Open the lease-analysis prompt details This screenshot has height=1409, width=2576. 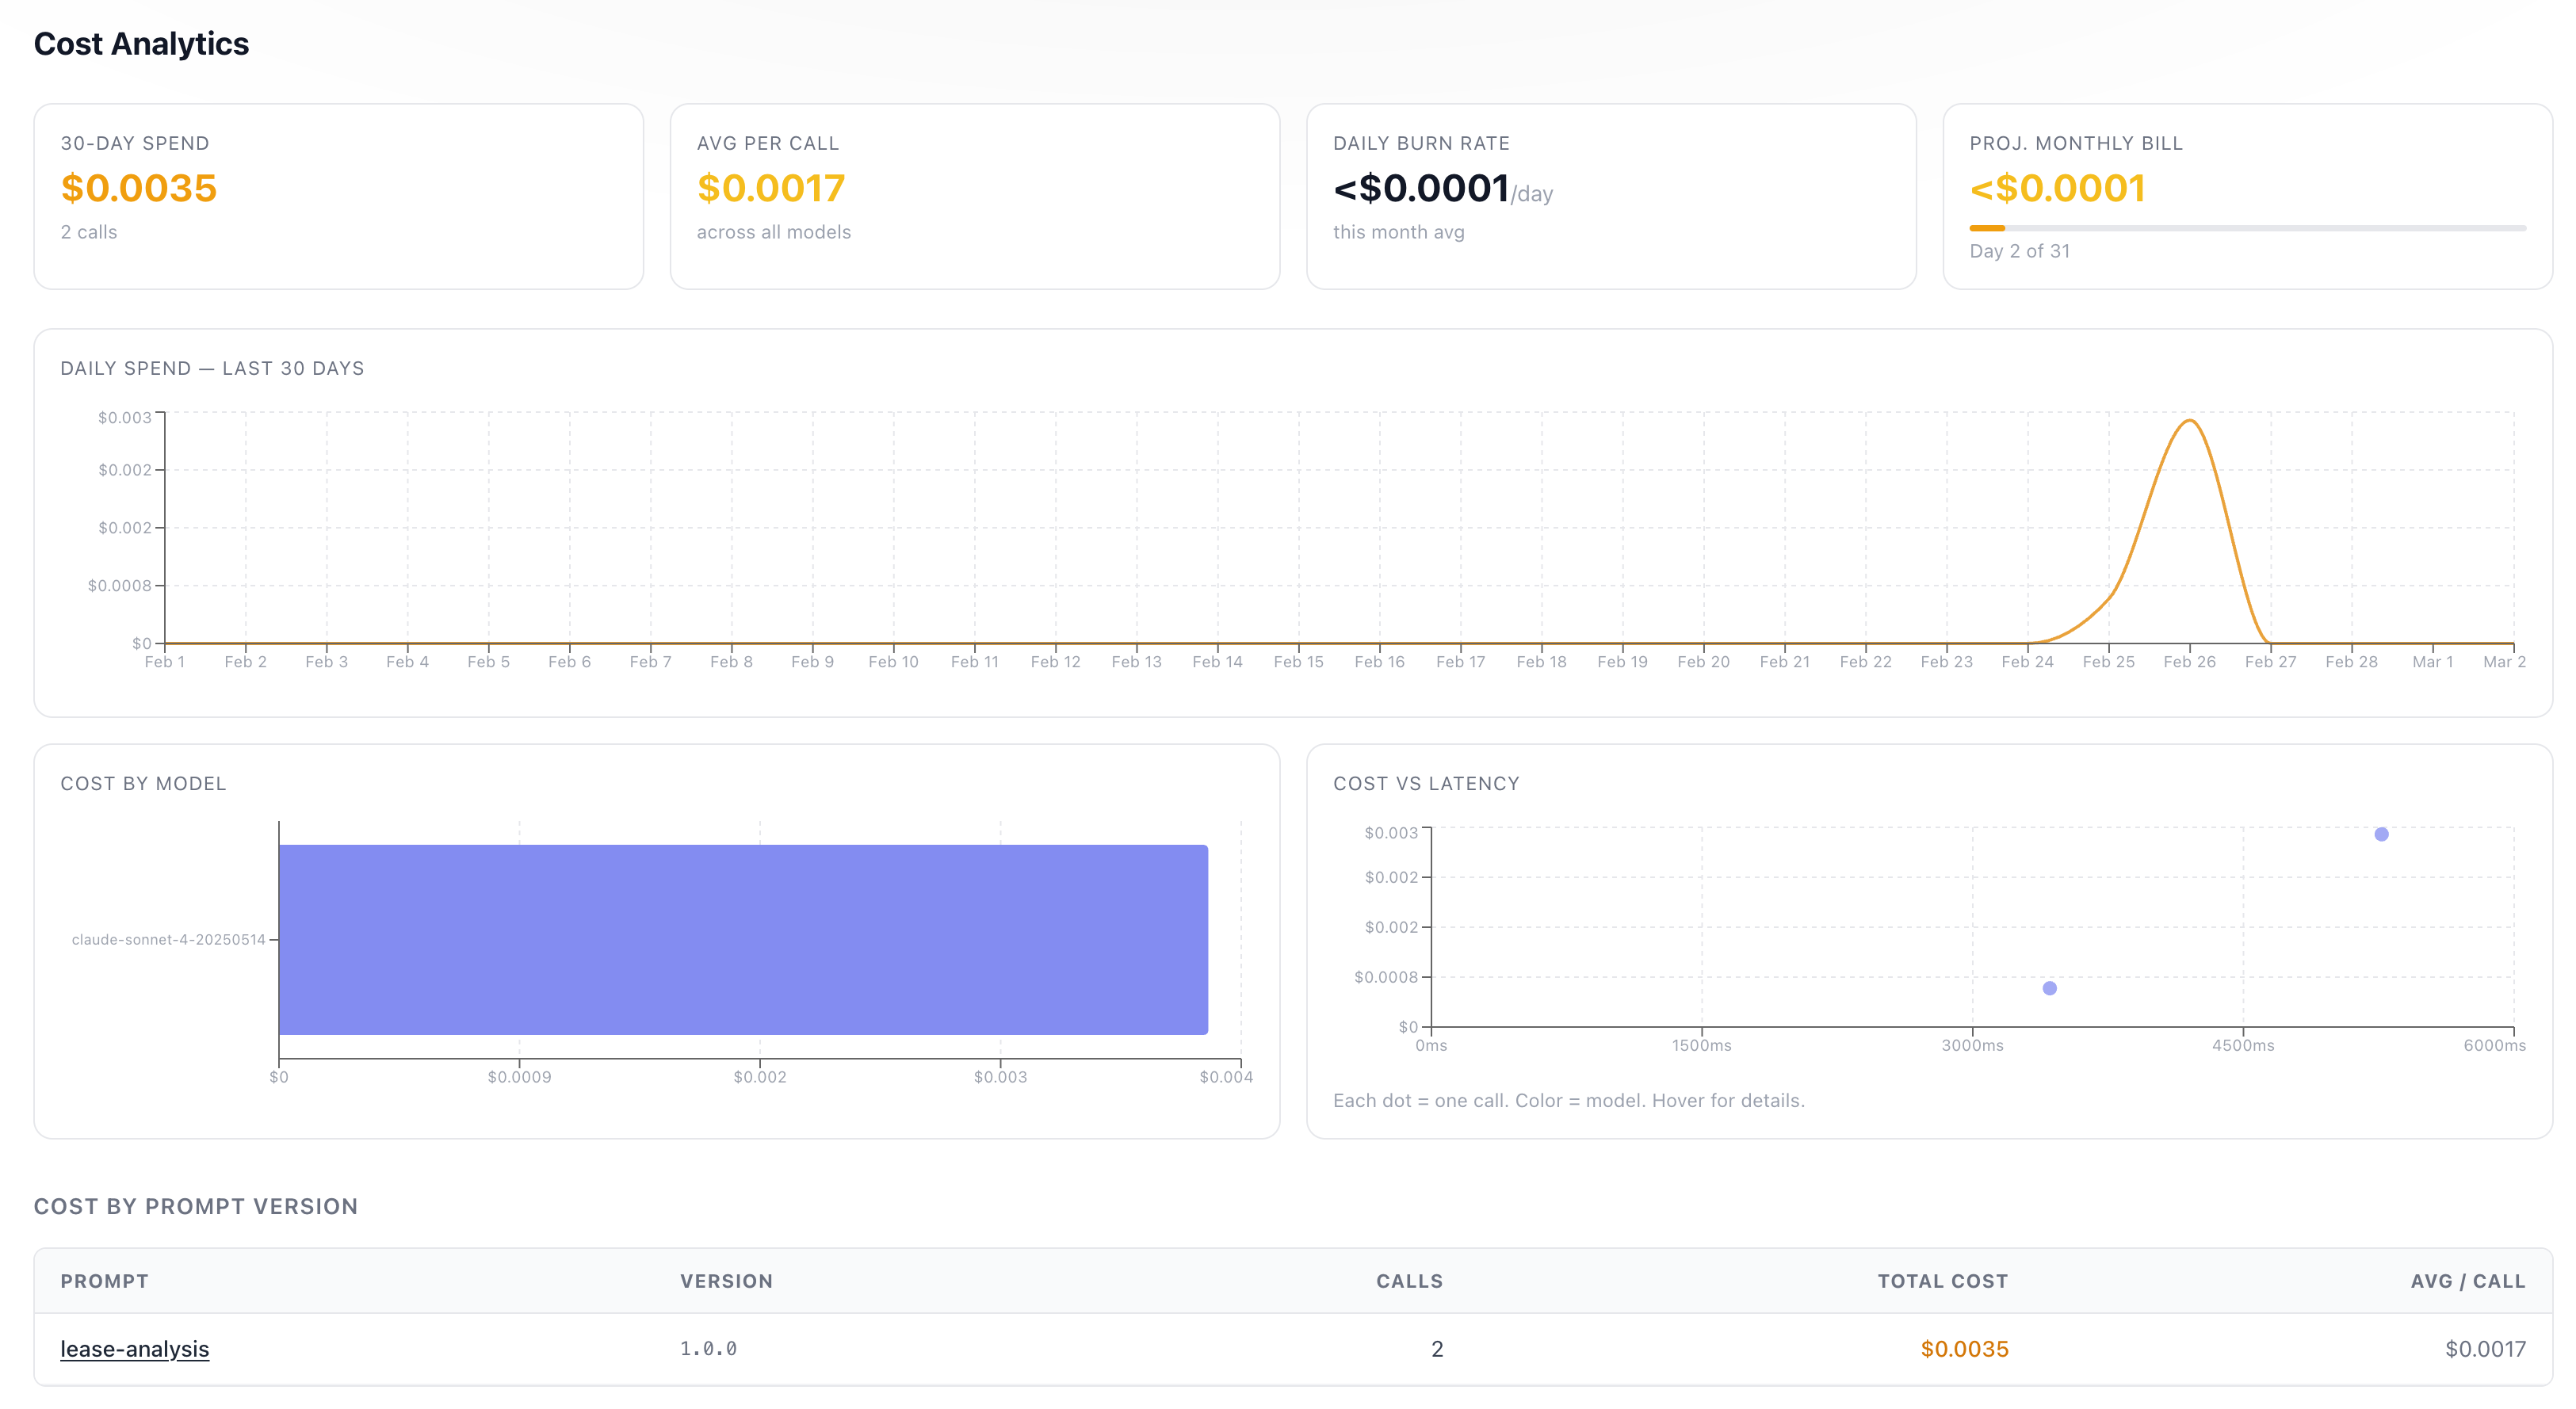click(x=134, y=1348)
